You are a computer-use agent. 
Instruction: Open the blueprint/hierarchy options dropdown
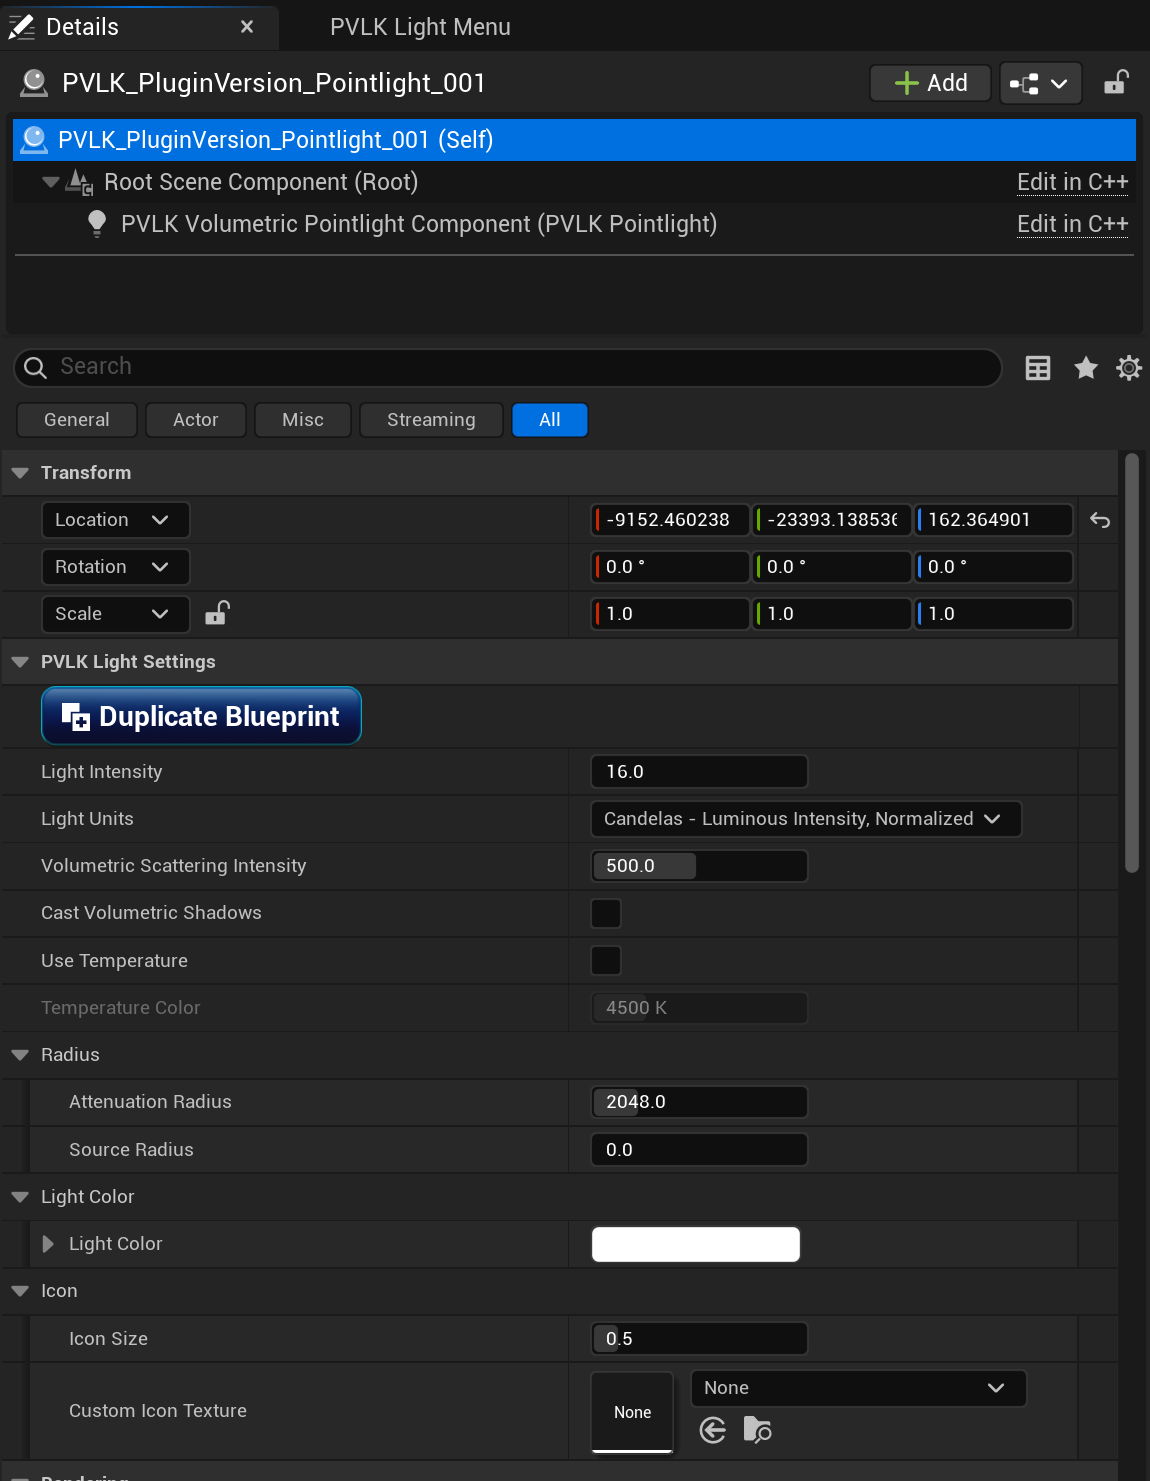click(1039, 83)
